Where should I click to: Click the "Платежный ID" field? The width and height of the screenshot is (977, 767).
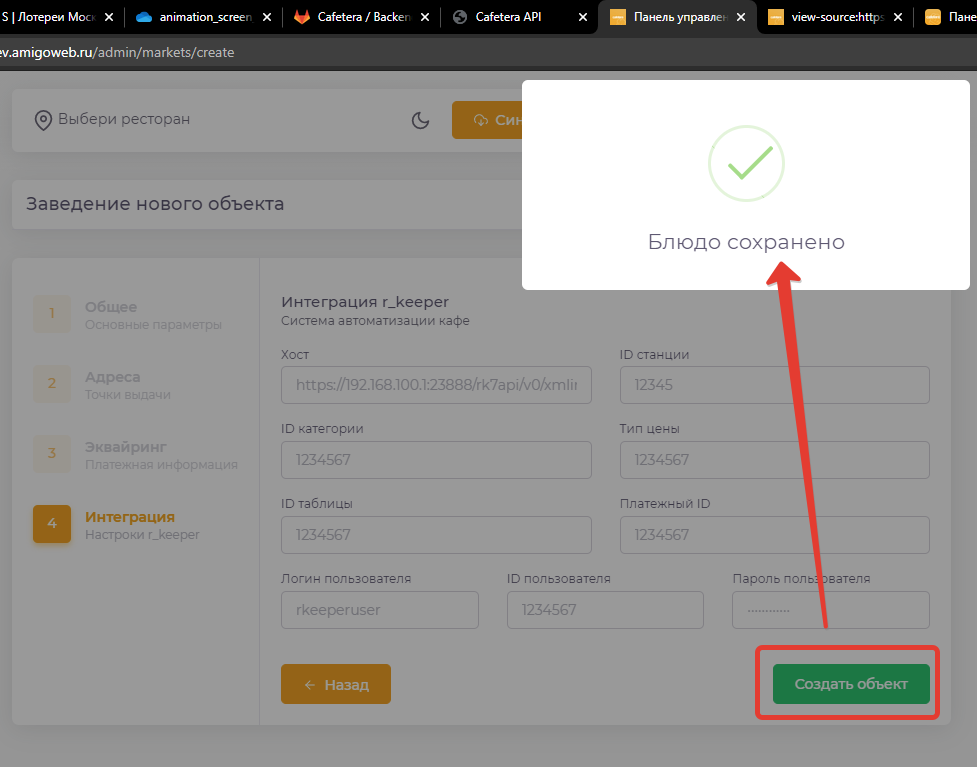point(774,535)
